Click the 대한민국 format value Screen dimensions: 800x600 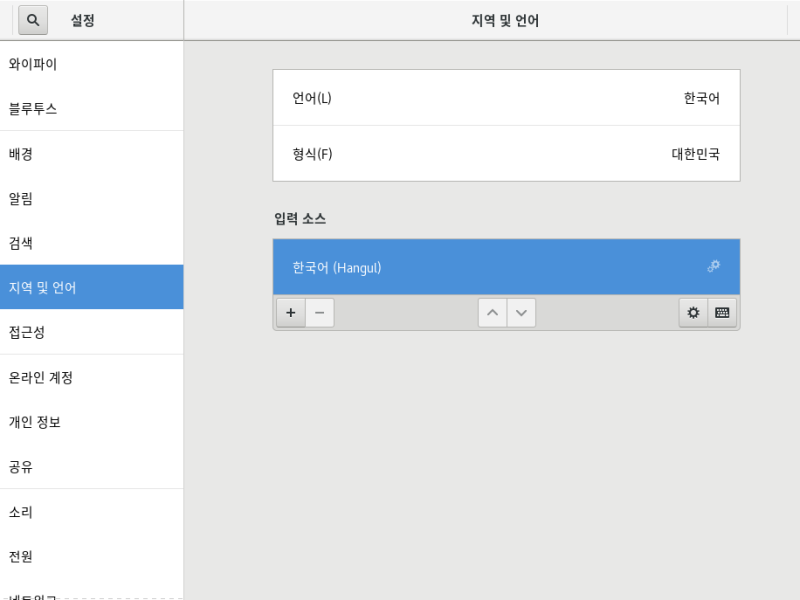point(695,154)
